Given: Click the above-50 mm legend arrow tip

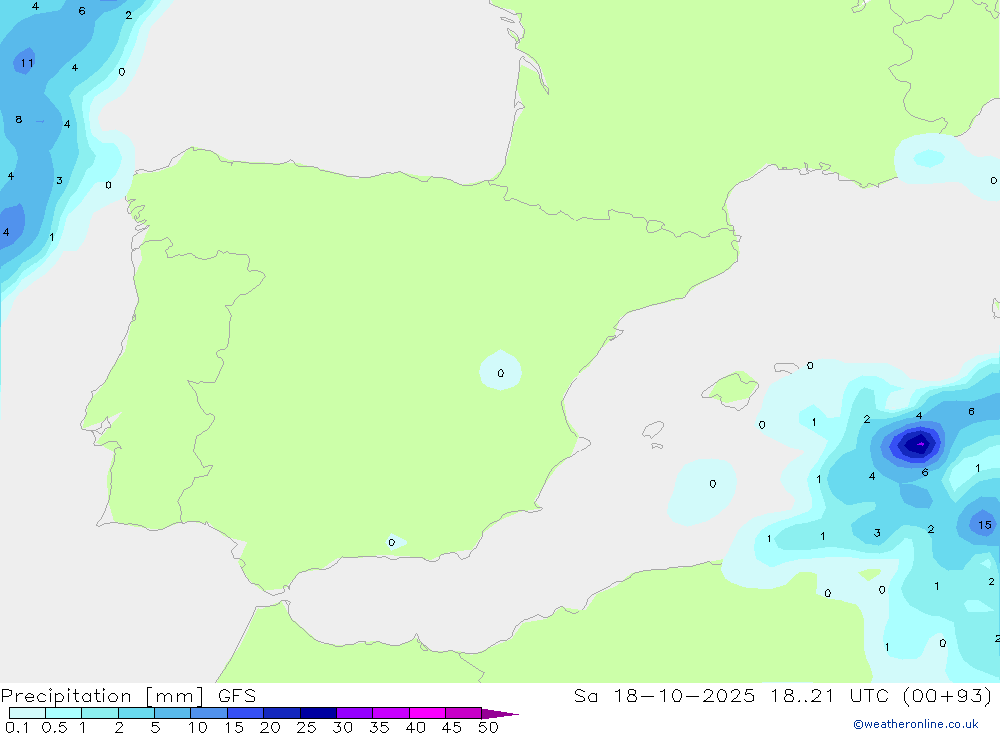Looking at the screenshot, I should click(499, 713).
